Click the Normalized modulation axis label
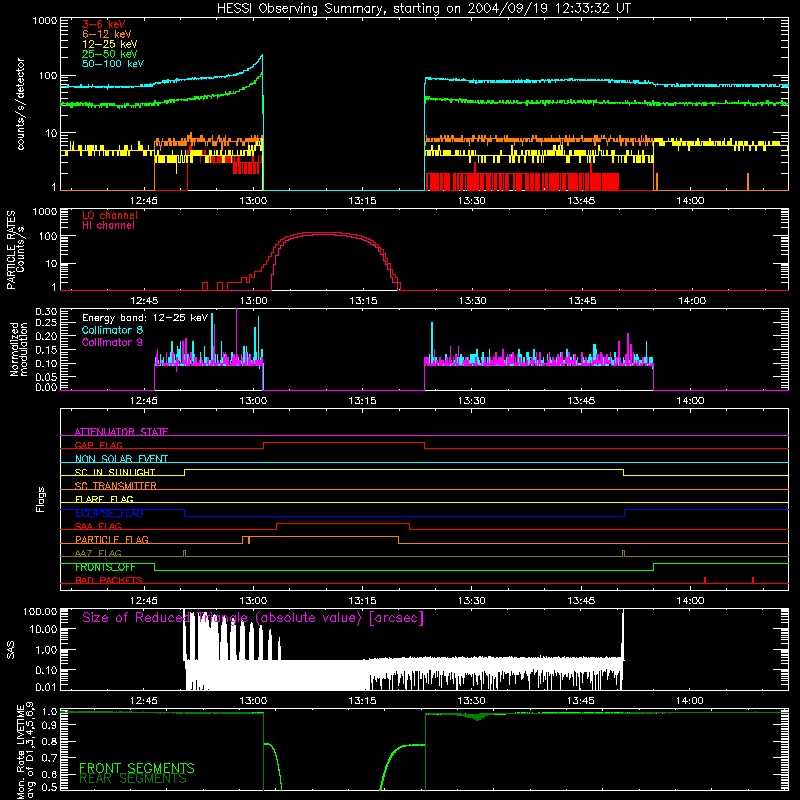The image size is (800, 800). tap(18, 349)
